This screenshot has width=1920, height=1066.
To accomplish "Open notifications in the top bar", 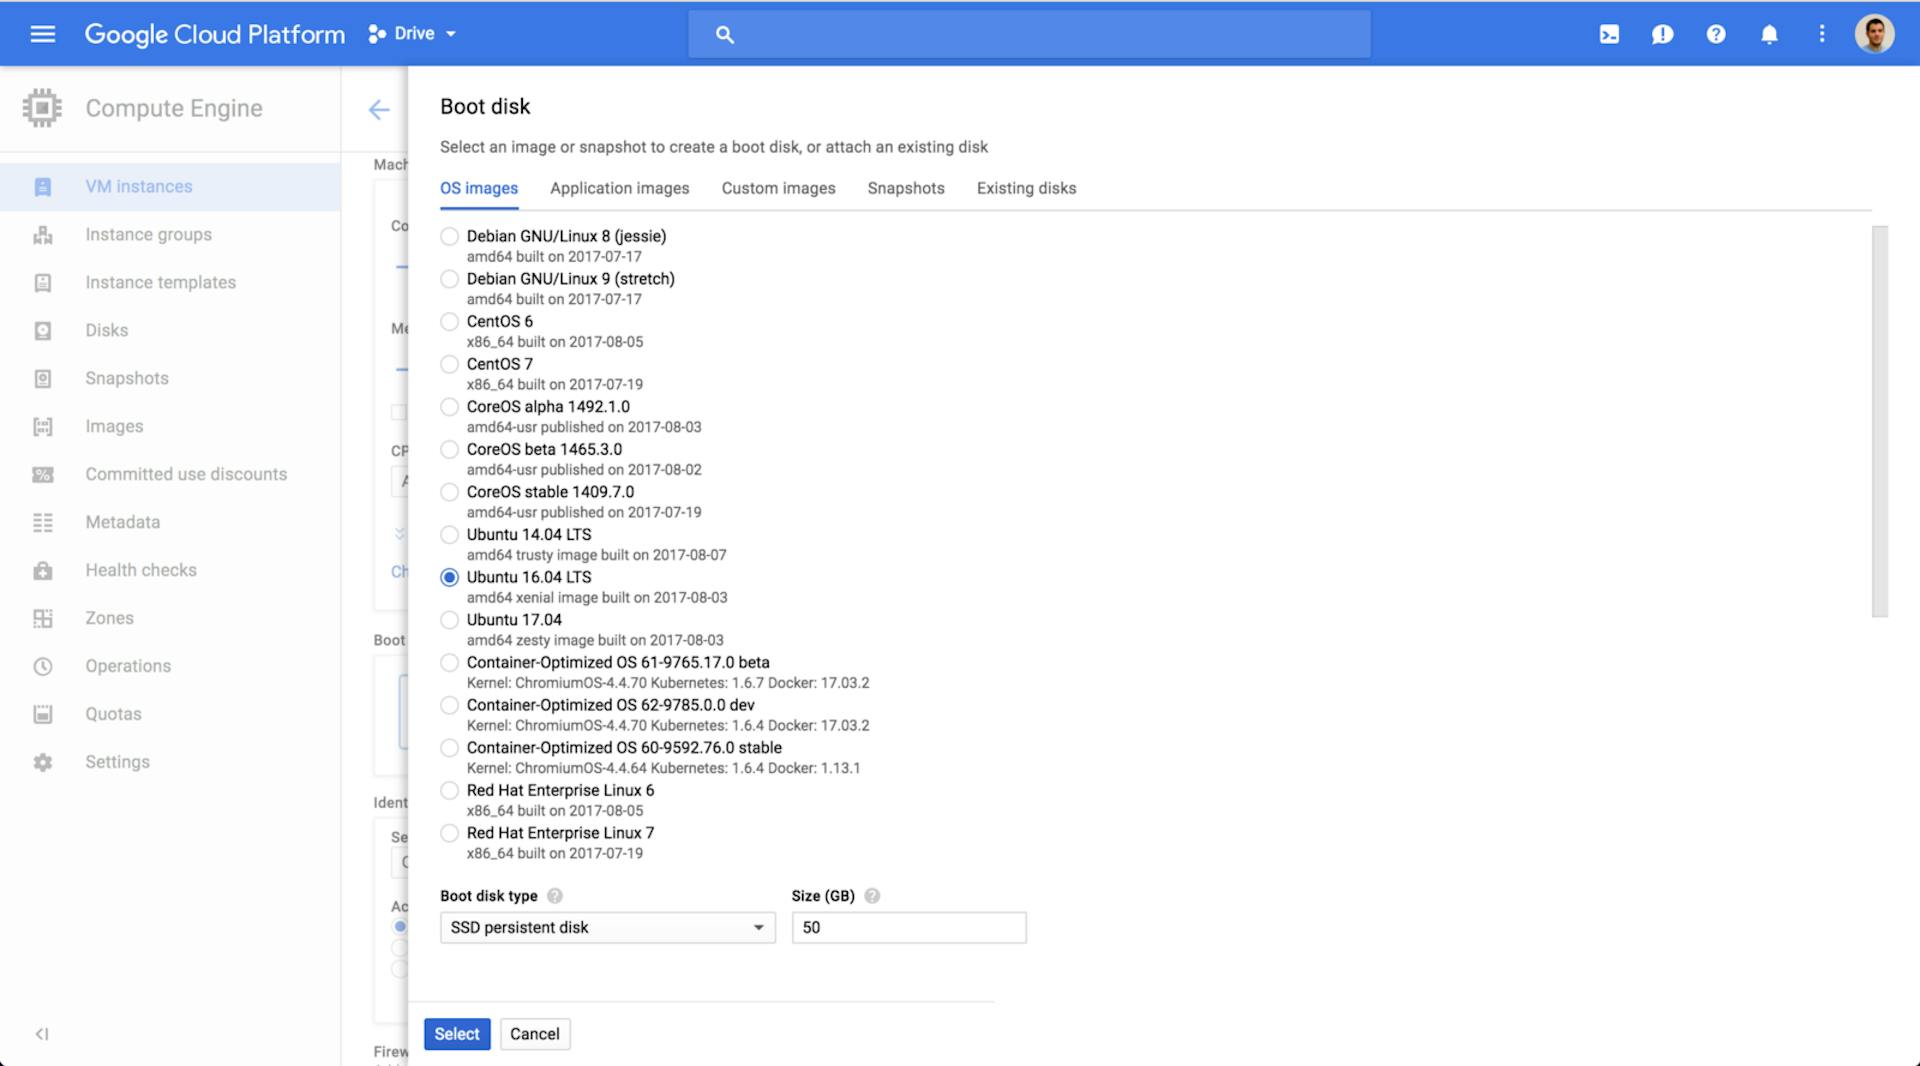I will point(1769,33).
